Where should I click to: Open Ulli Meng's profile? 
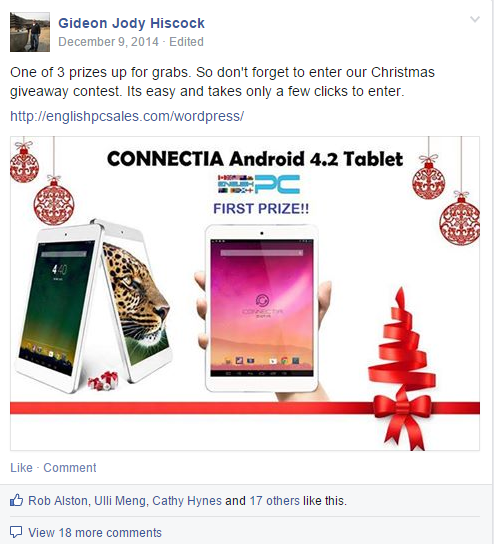[120, 501]
